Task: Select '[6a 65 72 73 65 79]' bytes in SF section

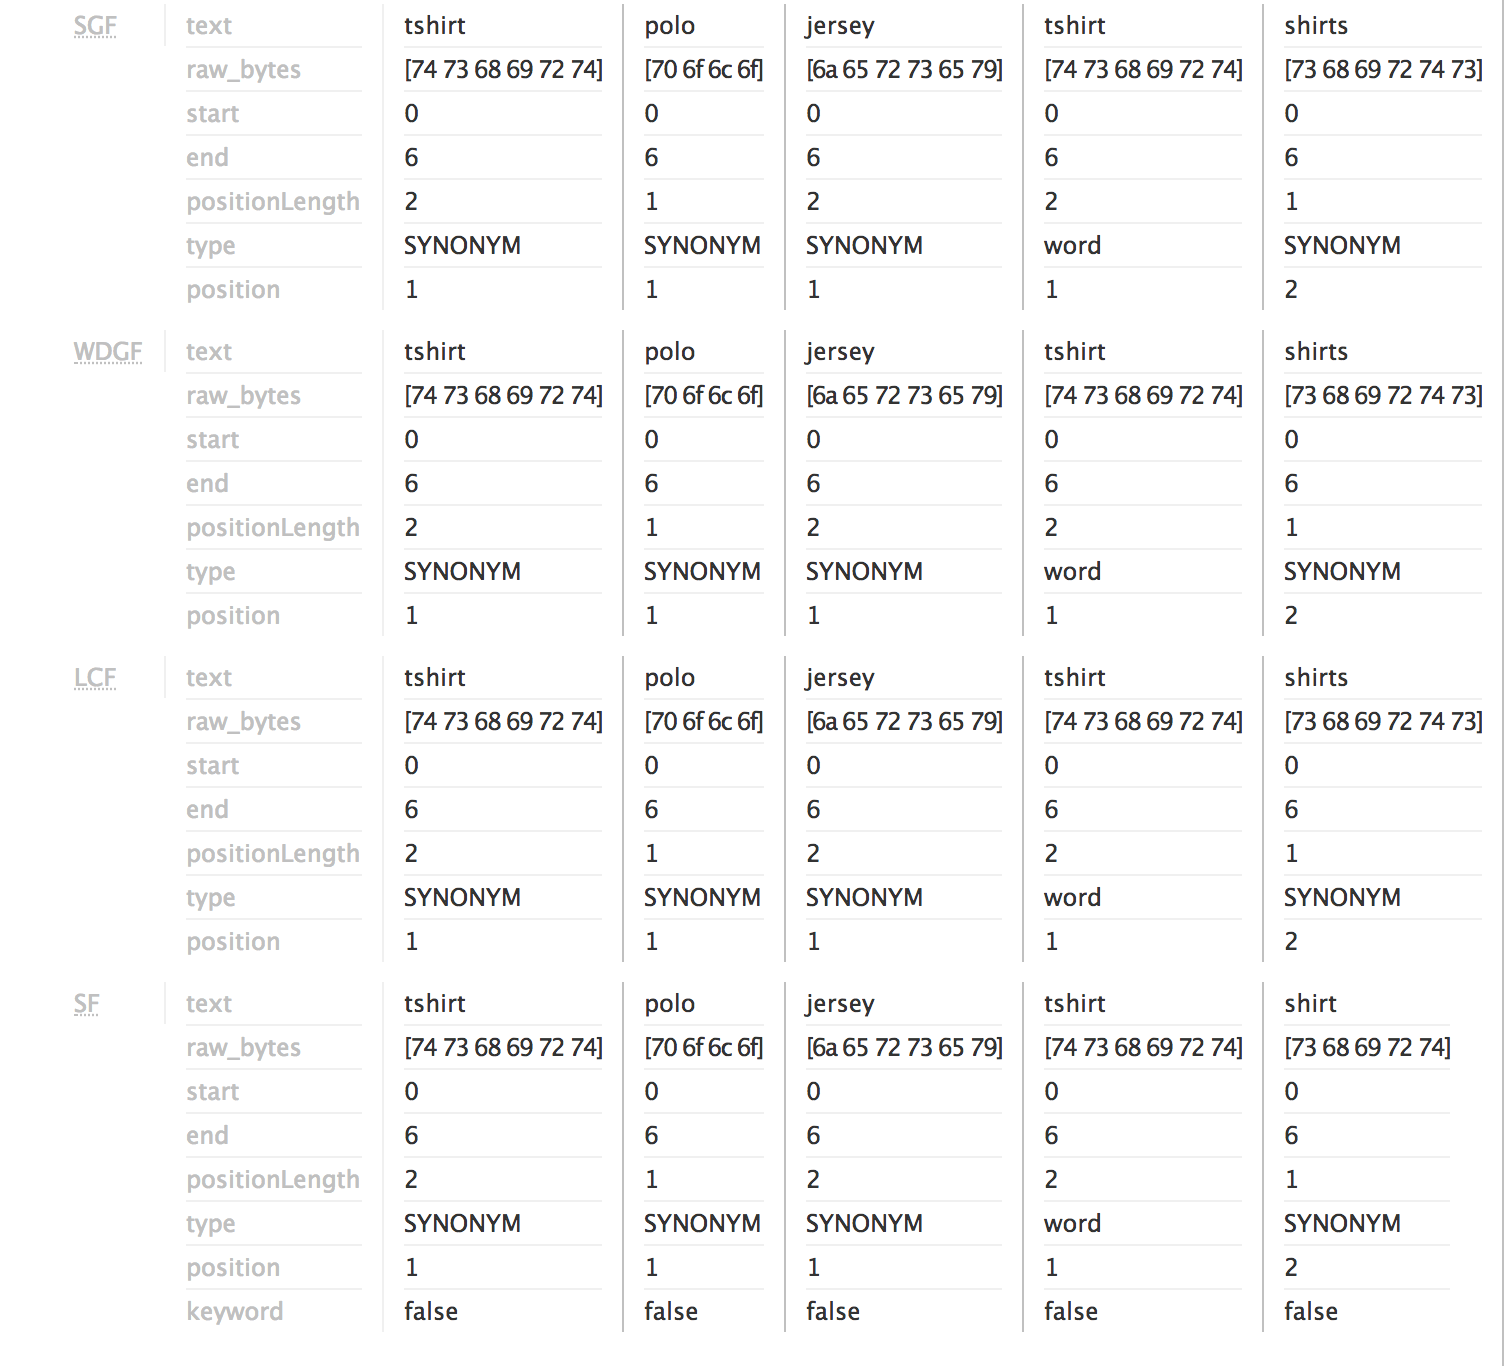Action: [x=904, y=1047]
